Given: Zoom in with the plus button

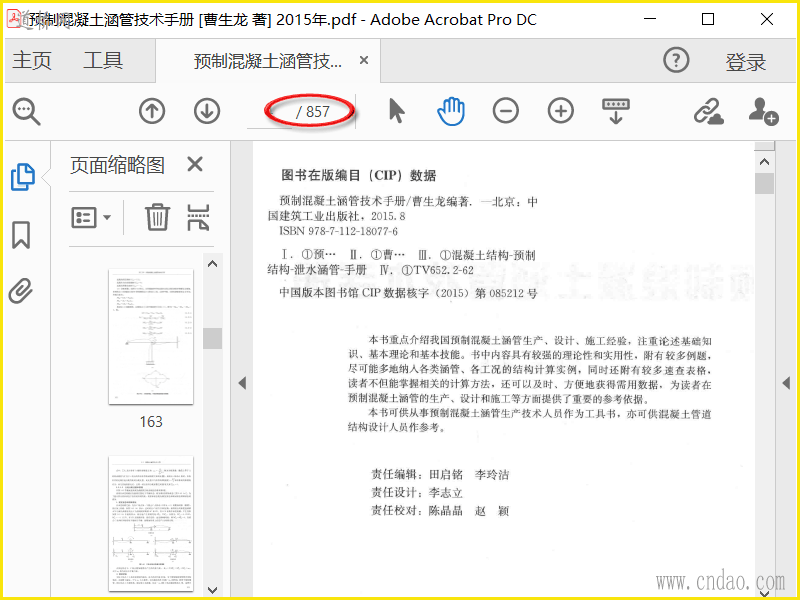Looking at the screenshot, I should pyautogui.click(x=561, y=111).
